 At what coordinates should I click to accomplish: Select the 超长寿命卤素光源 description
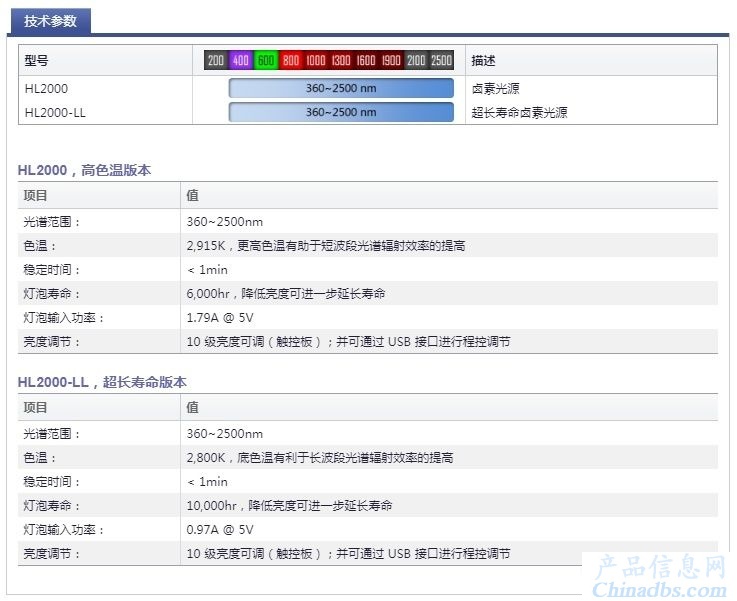pyautogui.click(x=519, y=113)
